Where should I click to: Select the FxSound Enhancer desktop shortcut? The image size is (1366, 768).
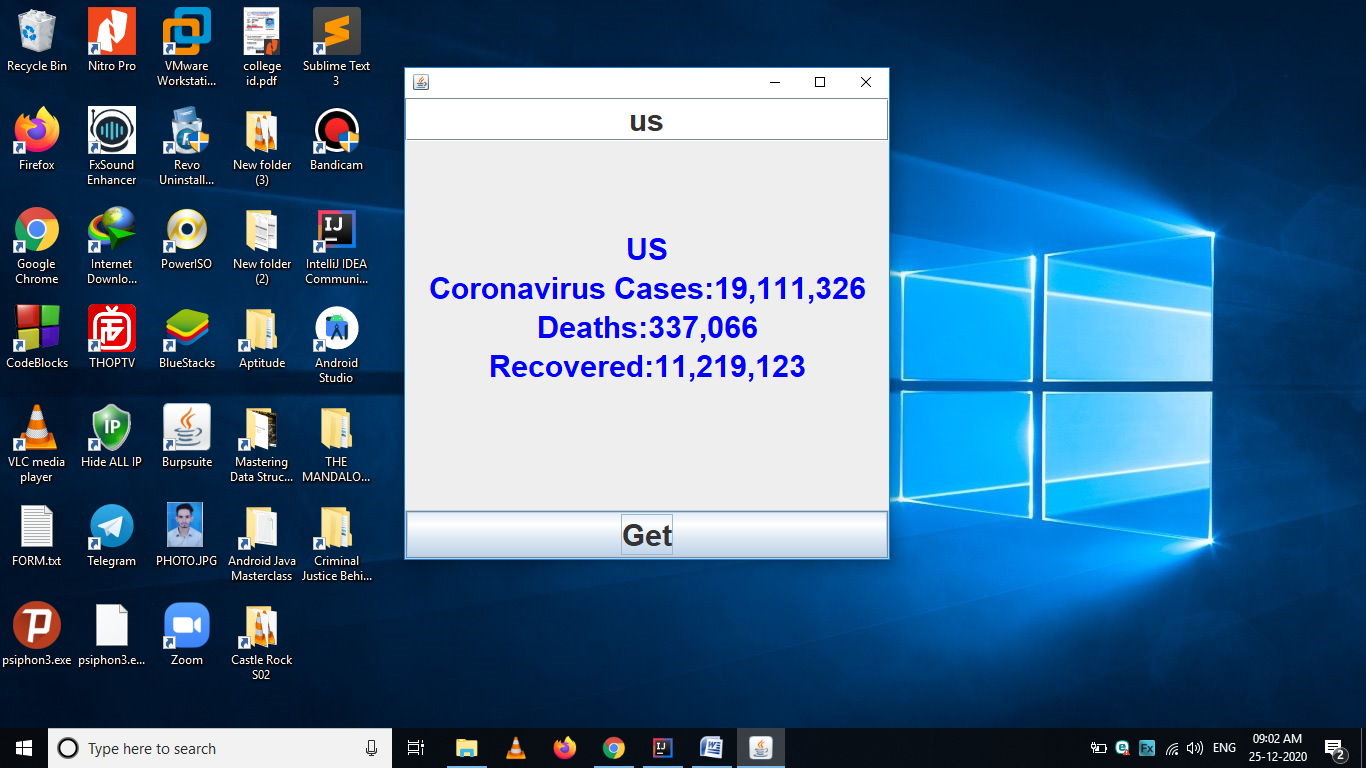click(112, 147)
